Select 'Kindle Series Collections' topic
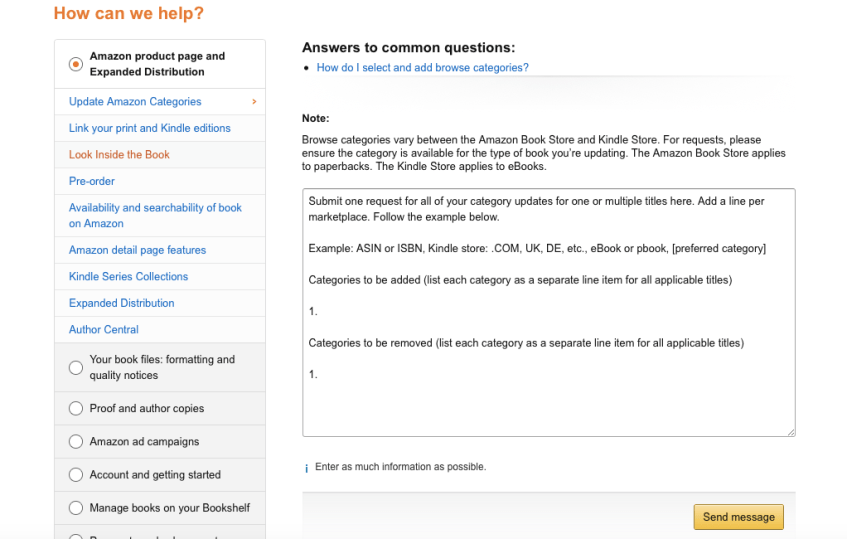This screenshot has width=847, height=539. (128, 276)
